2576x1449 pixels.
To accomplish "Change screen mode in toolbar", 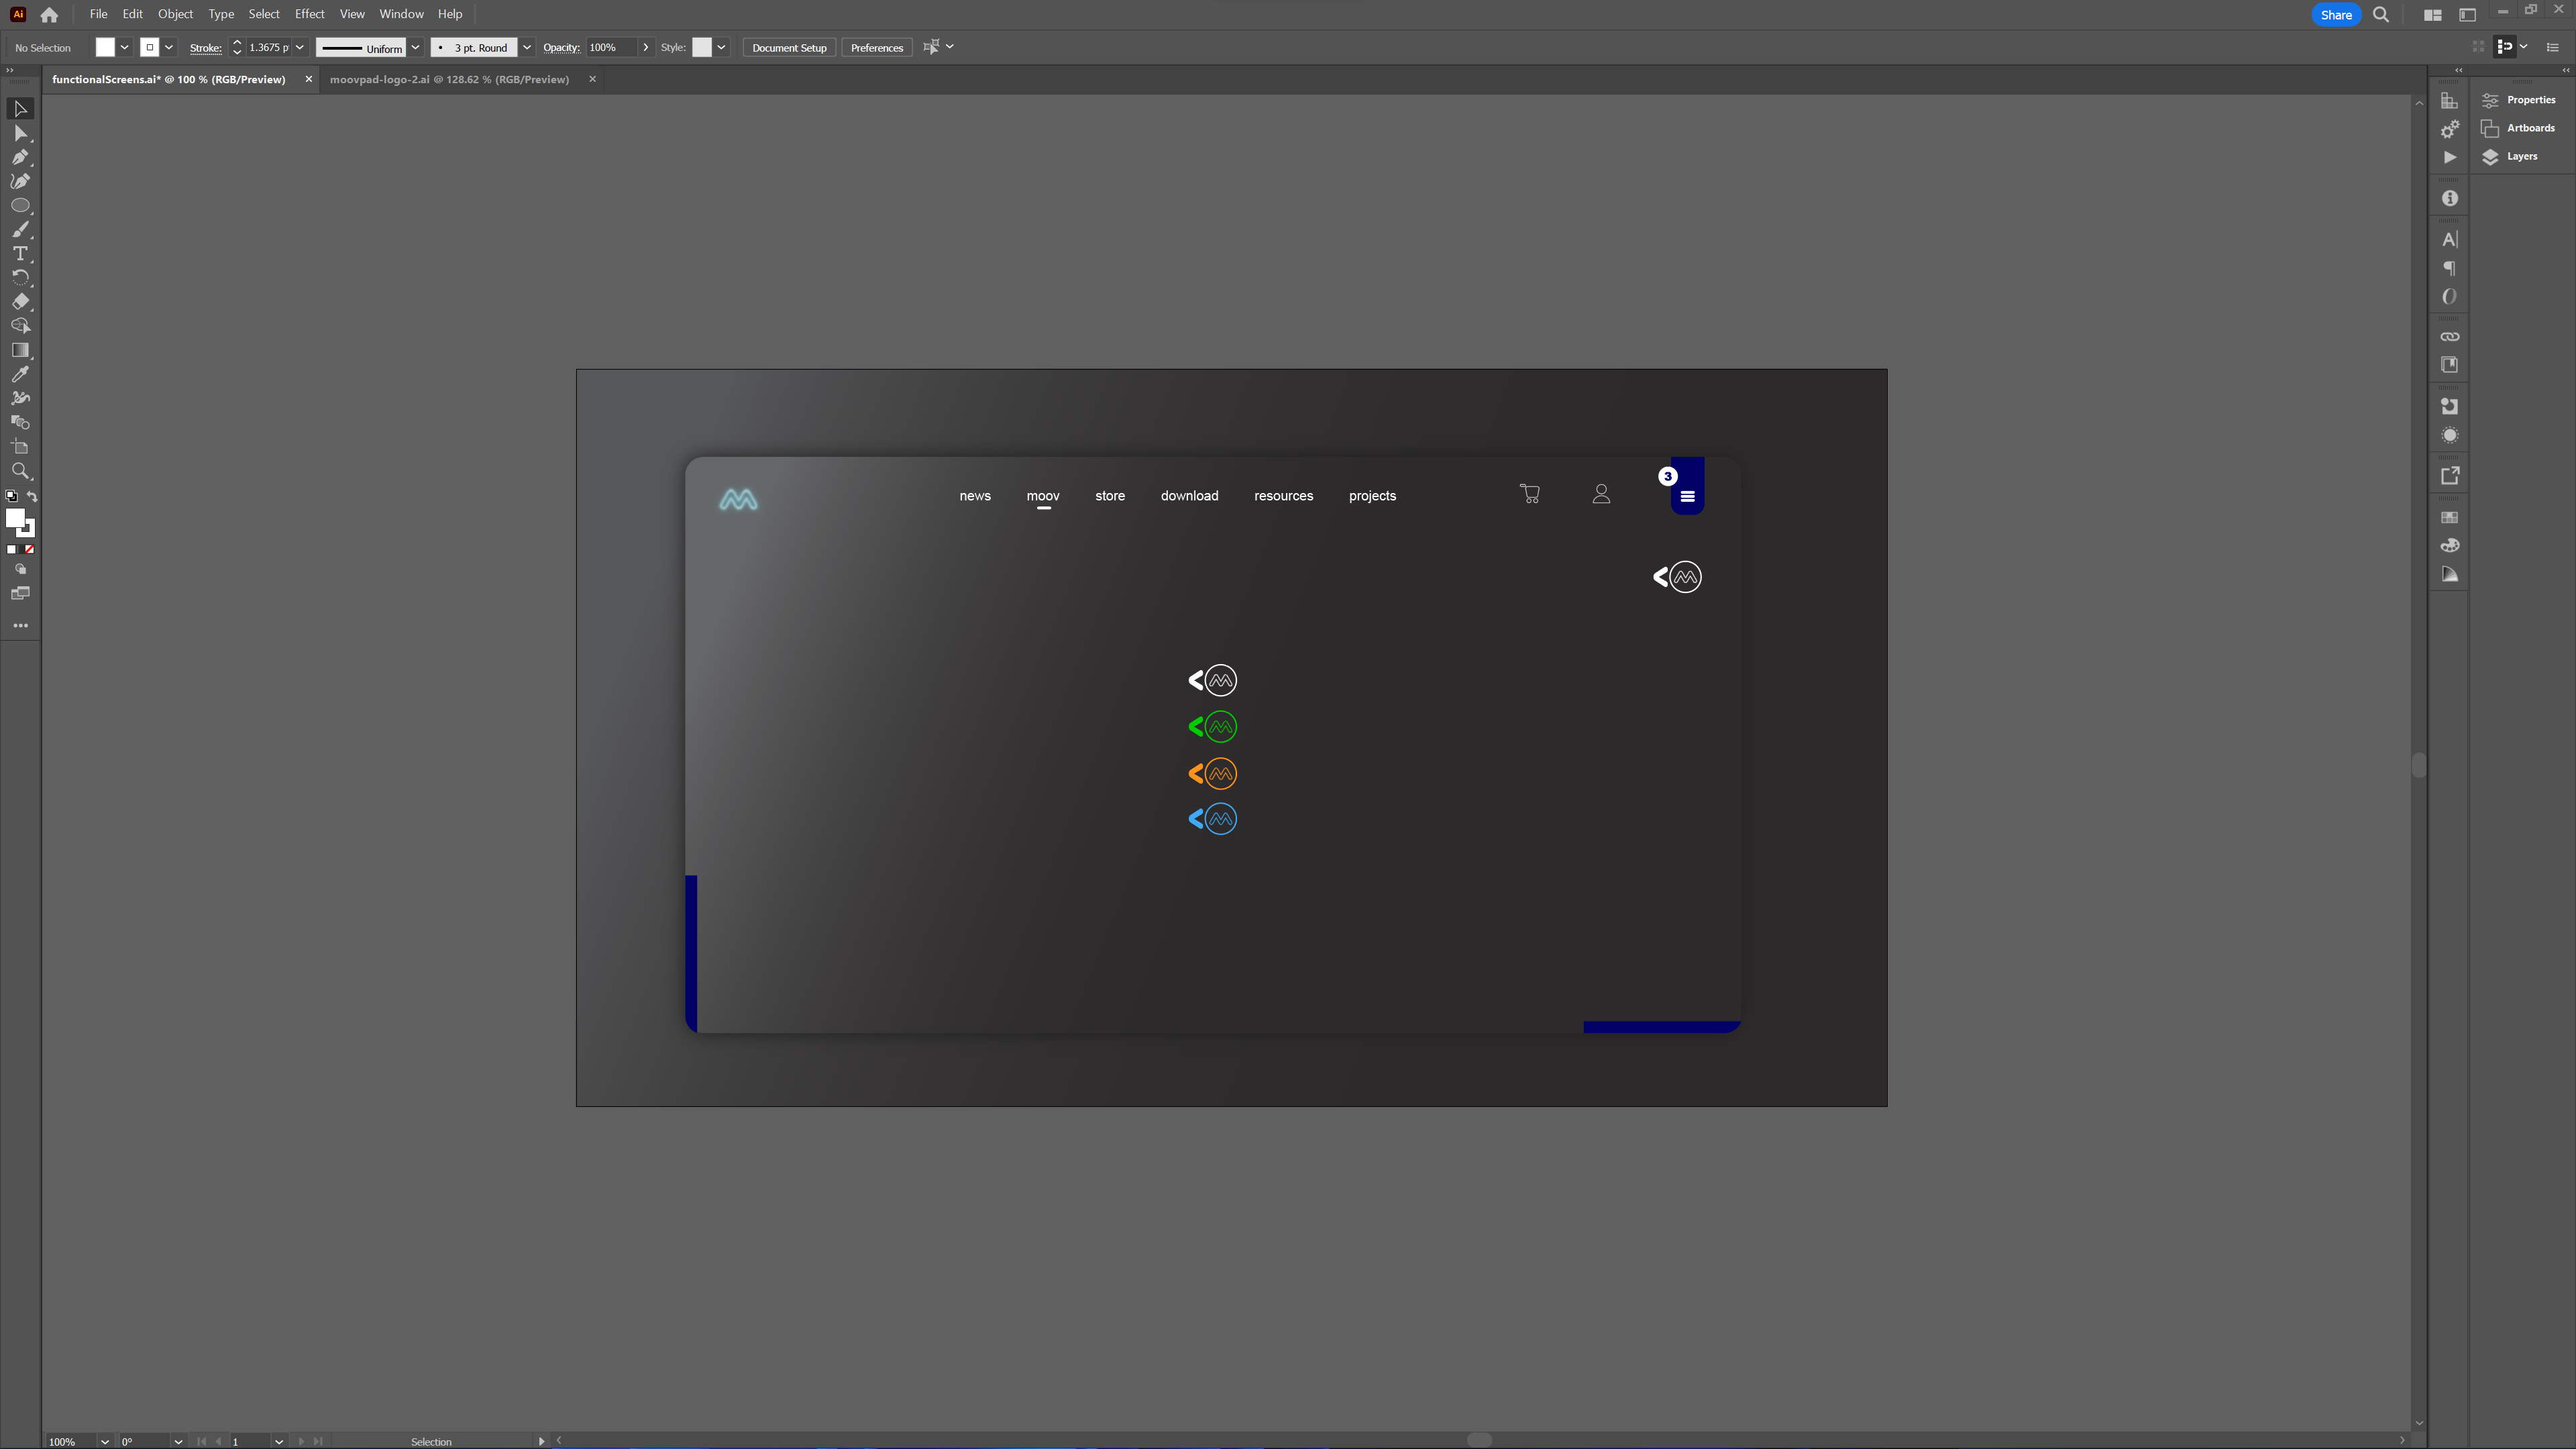I will (20, 594).
